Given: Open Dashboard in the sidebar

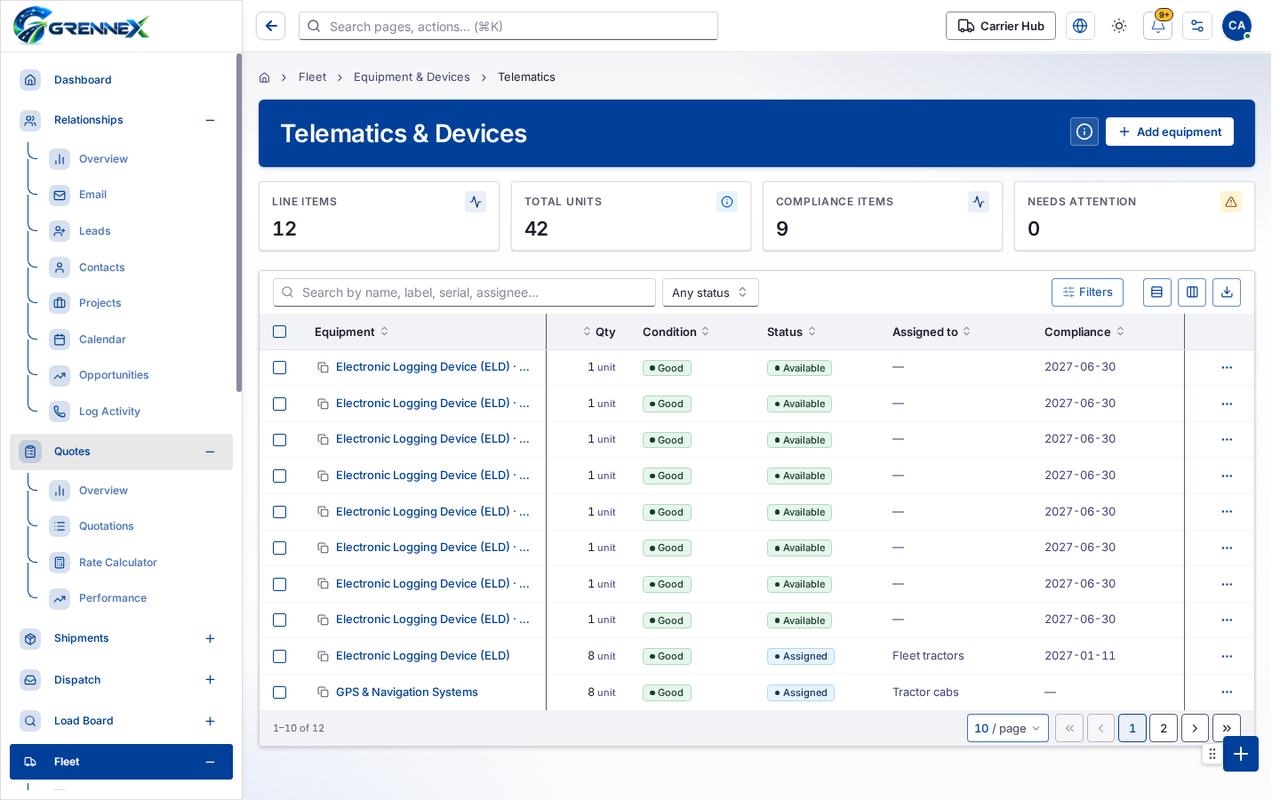Looking at the screenshot, I should 121,79.
